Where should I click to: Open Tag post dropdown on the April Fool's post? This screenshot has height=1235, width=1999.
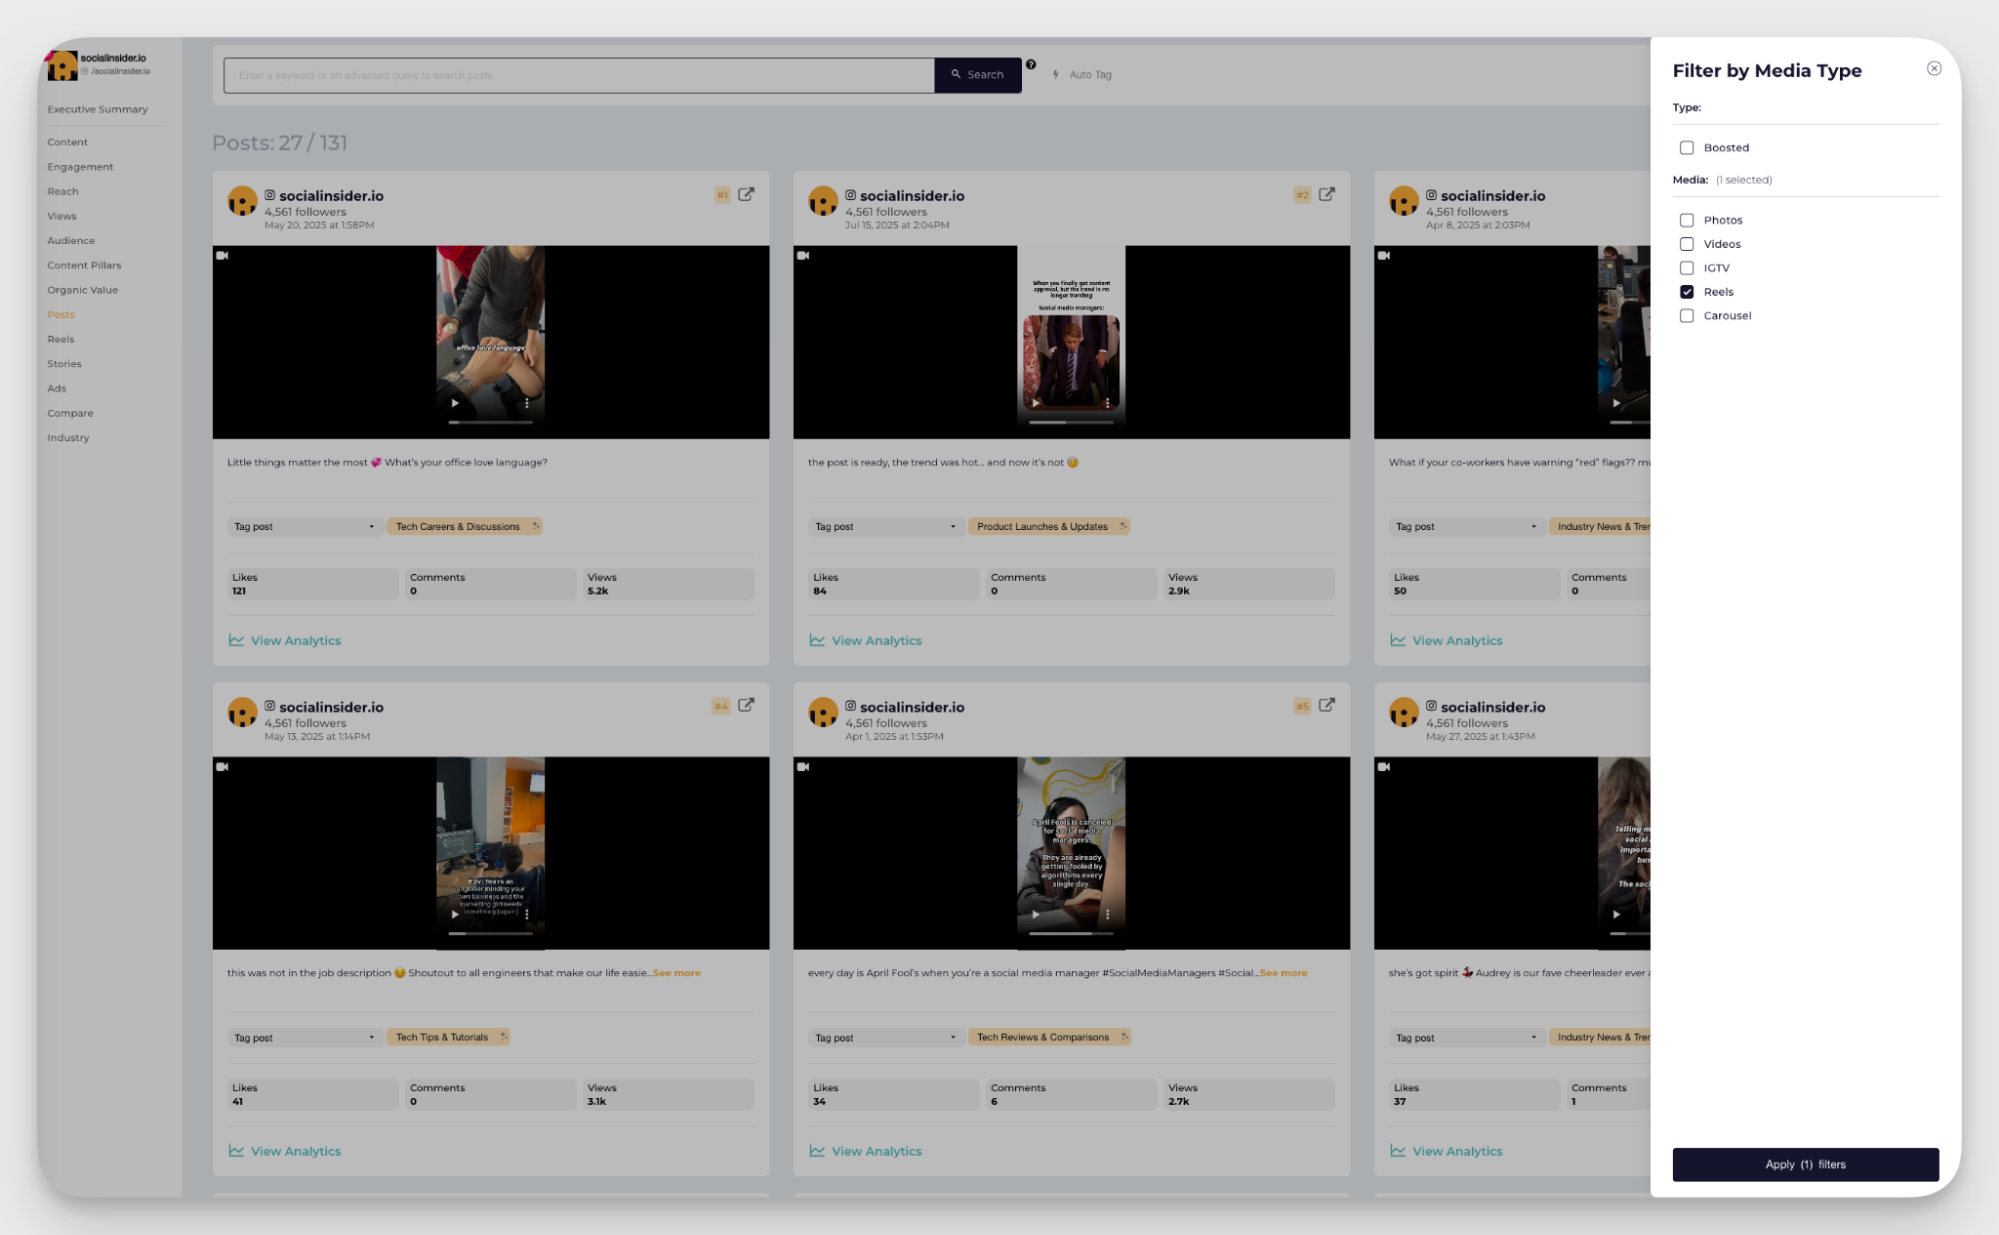tap(885, 1037)
